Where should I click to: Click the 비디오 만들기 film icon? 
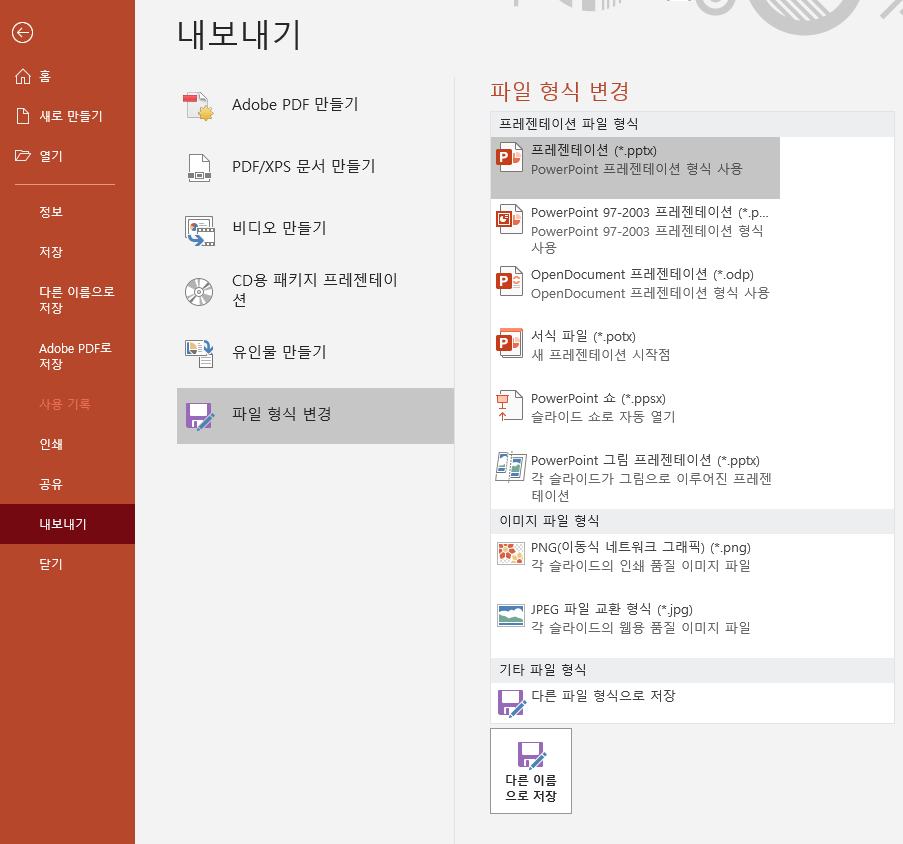pos(199,230)
